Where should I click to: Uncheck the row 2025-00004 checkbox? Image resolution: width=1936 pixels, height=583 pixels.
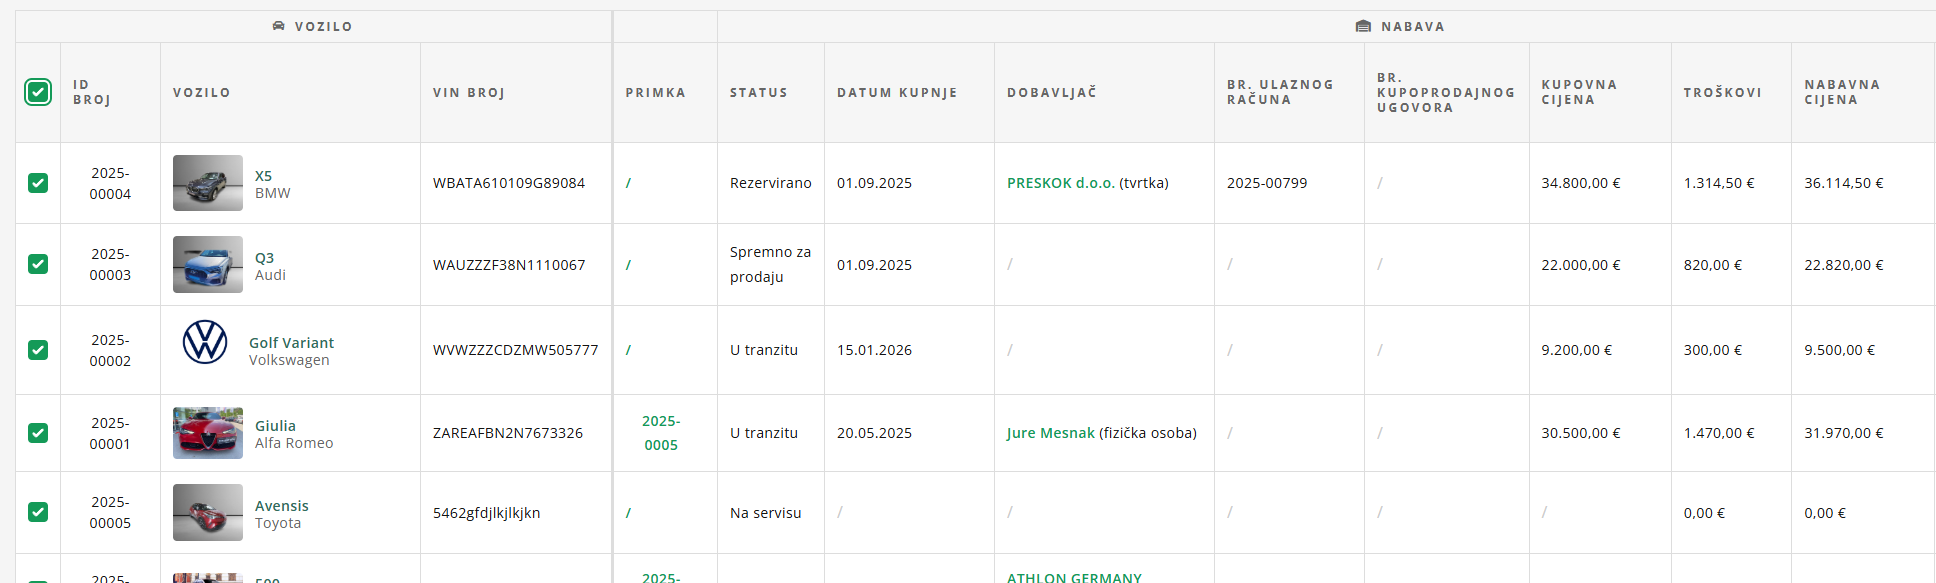click(x=38, y=183)
